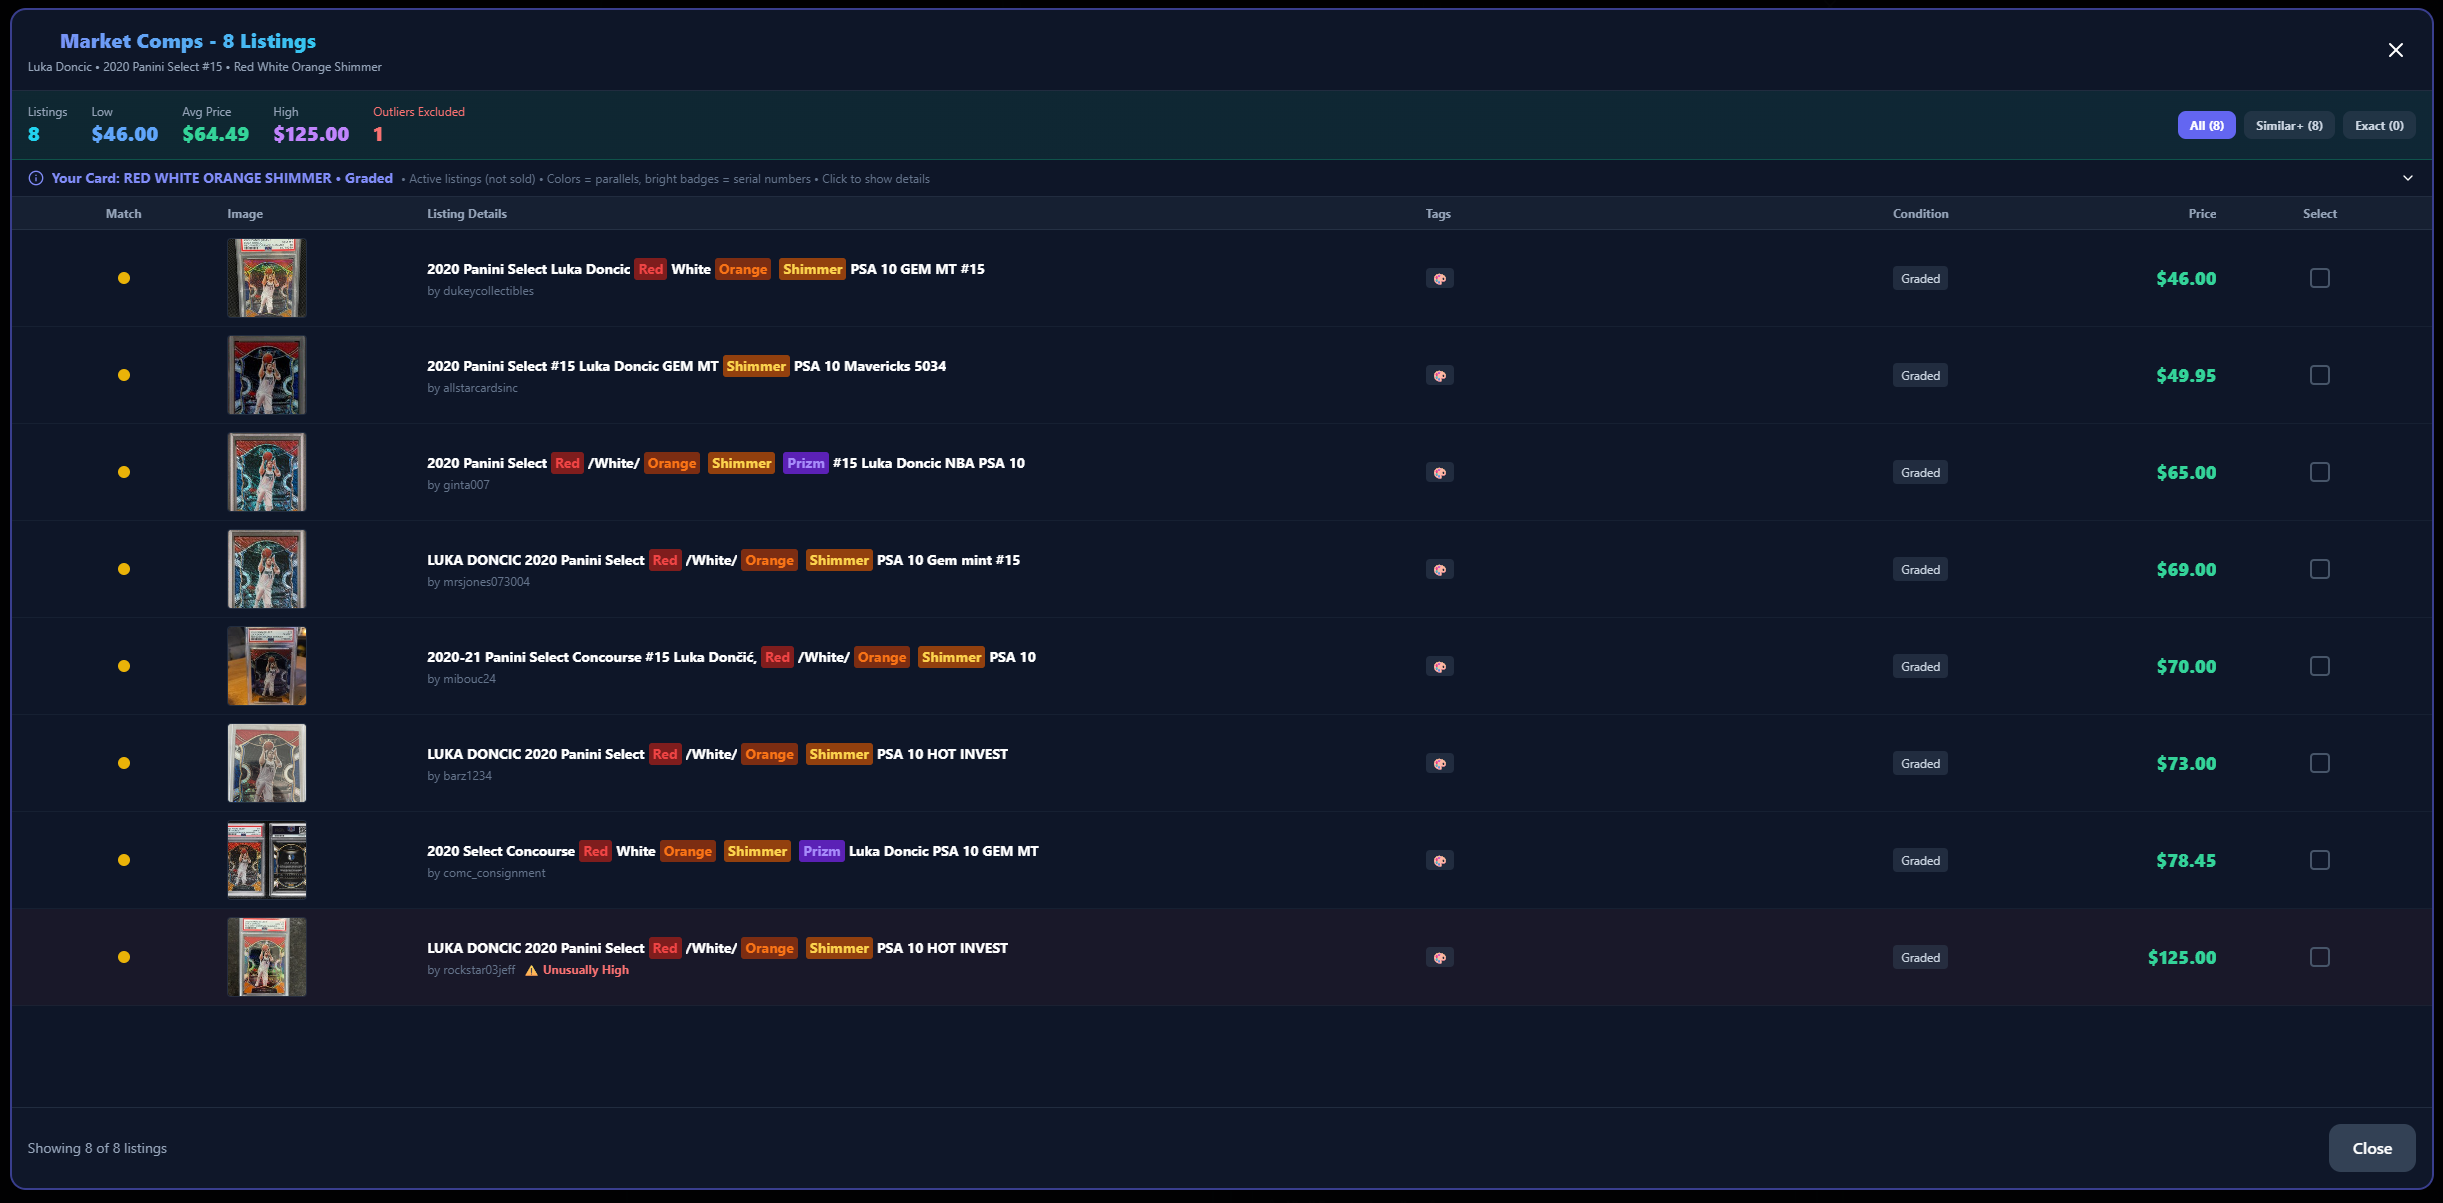Select the $46.00 listing checkbox
The height and width of the screenshot is (1203, 2443).
(2319, 278)
